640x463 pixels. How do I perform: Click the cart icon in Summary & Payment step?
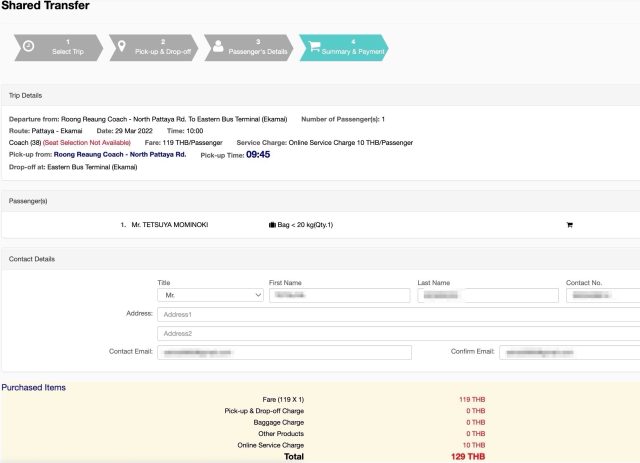[312, 47]
